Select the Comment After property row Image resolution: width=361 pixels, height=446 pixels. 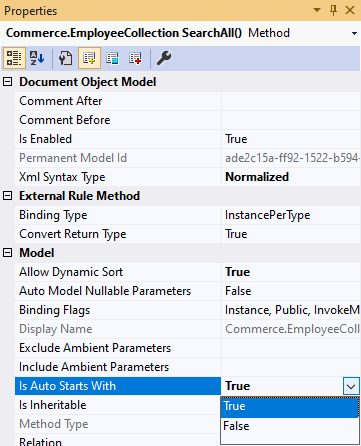(x=118, y=101)
